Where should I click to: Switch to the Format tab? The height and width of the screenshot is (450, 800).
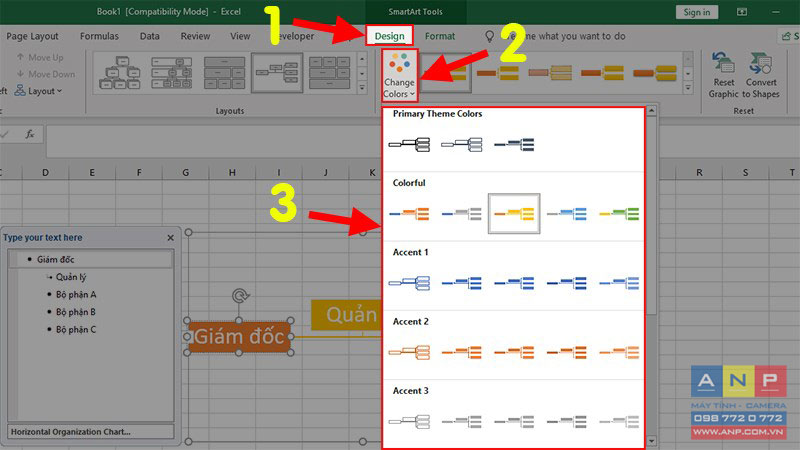pos(439,36)
